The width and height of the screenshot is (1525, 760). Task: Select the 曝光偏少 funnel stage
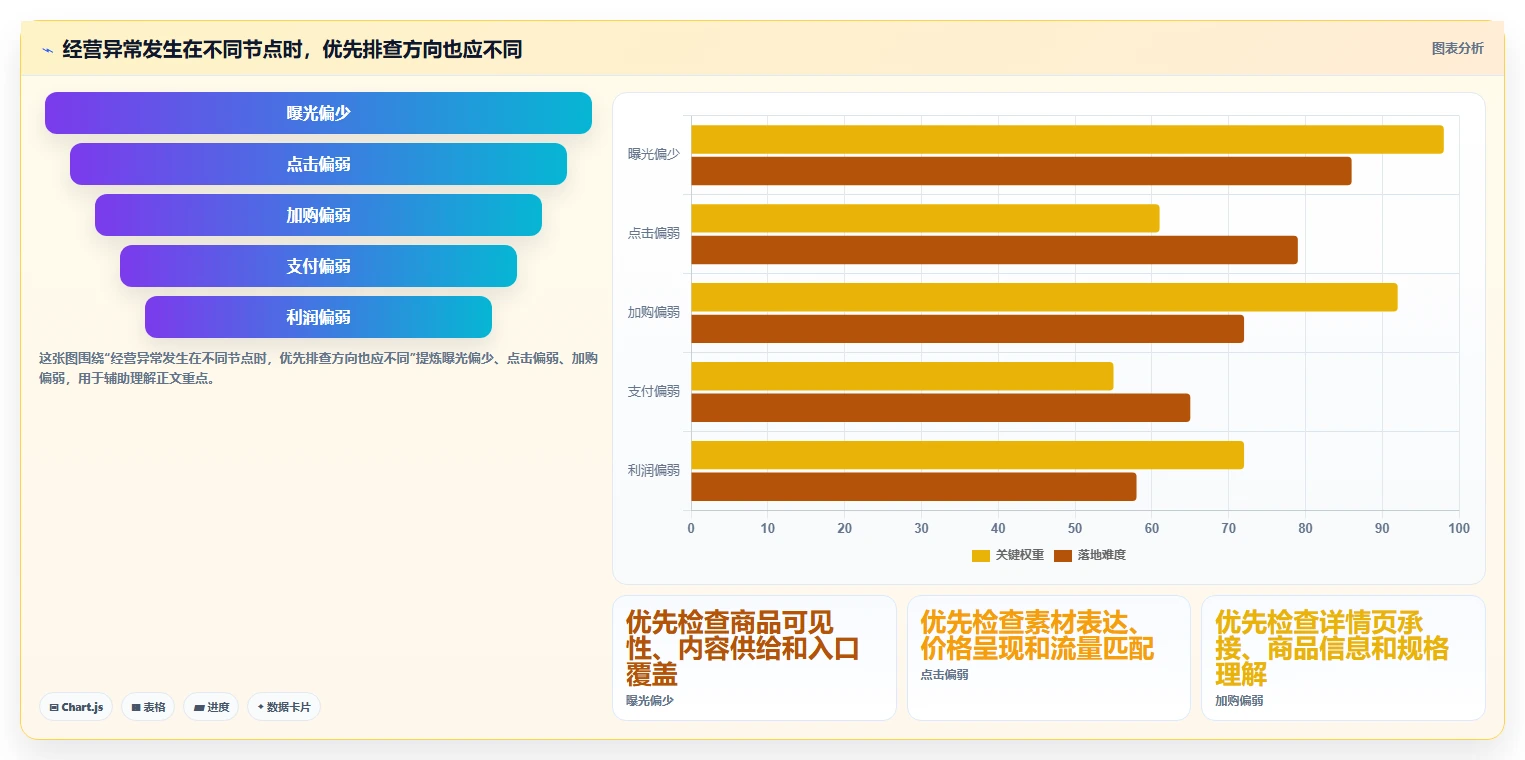318,113
